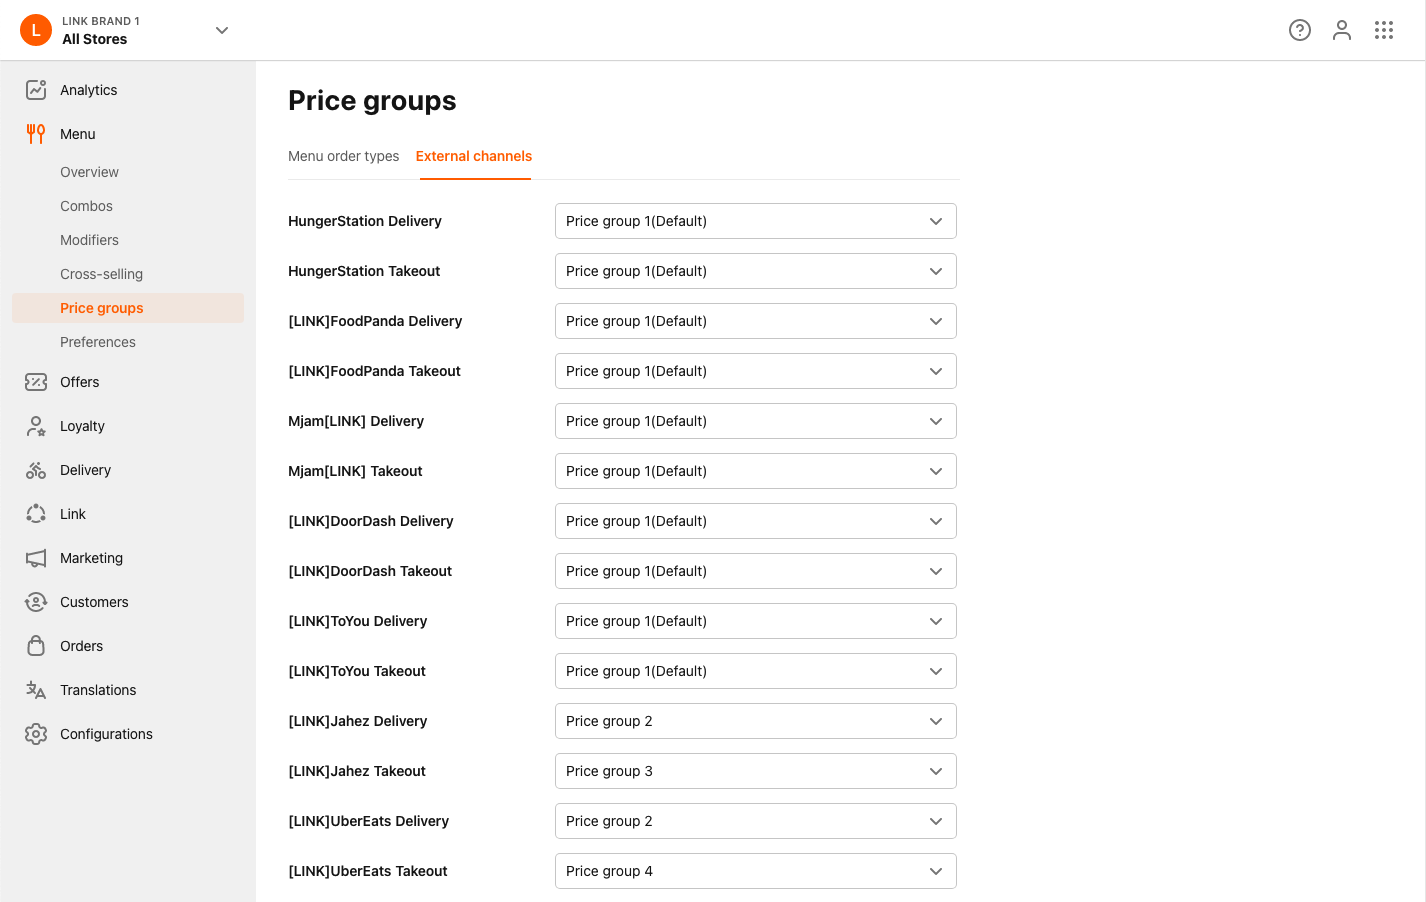The height and width of the screenshot is (902, 1426).
Task: Open [LINK]UberEats Delivery price group dropdown
Action: point(756,821)
